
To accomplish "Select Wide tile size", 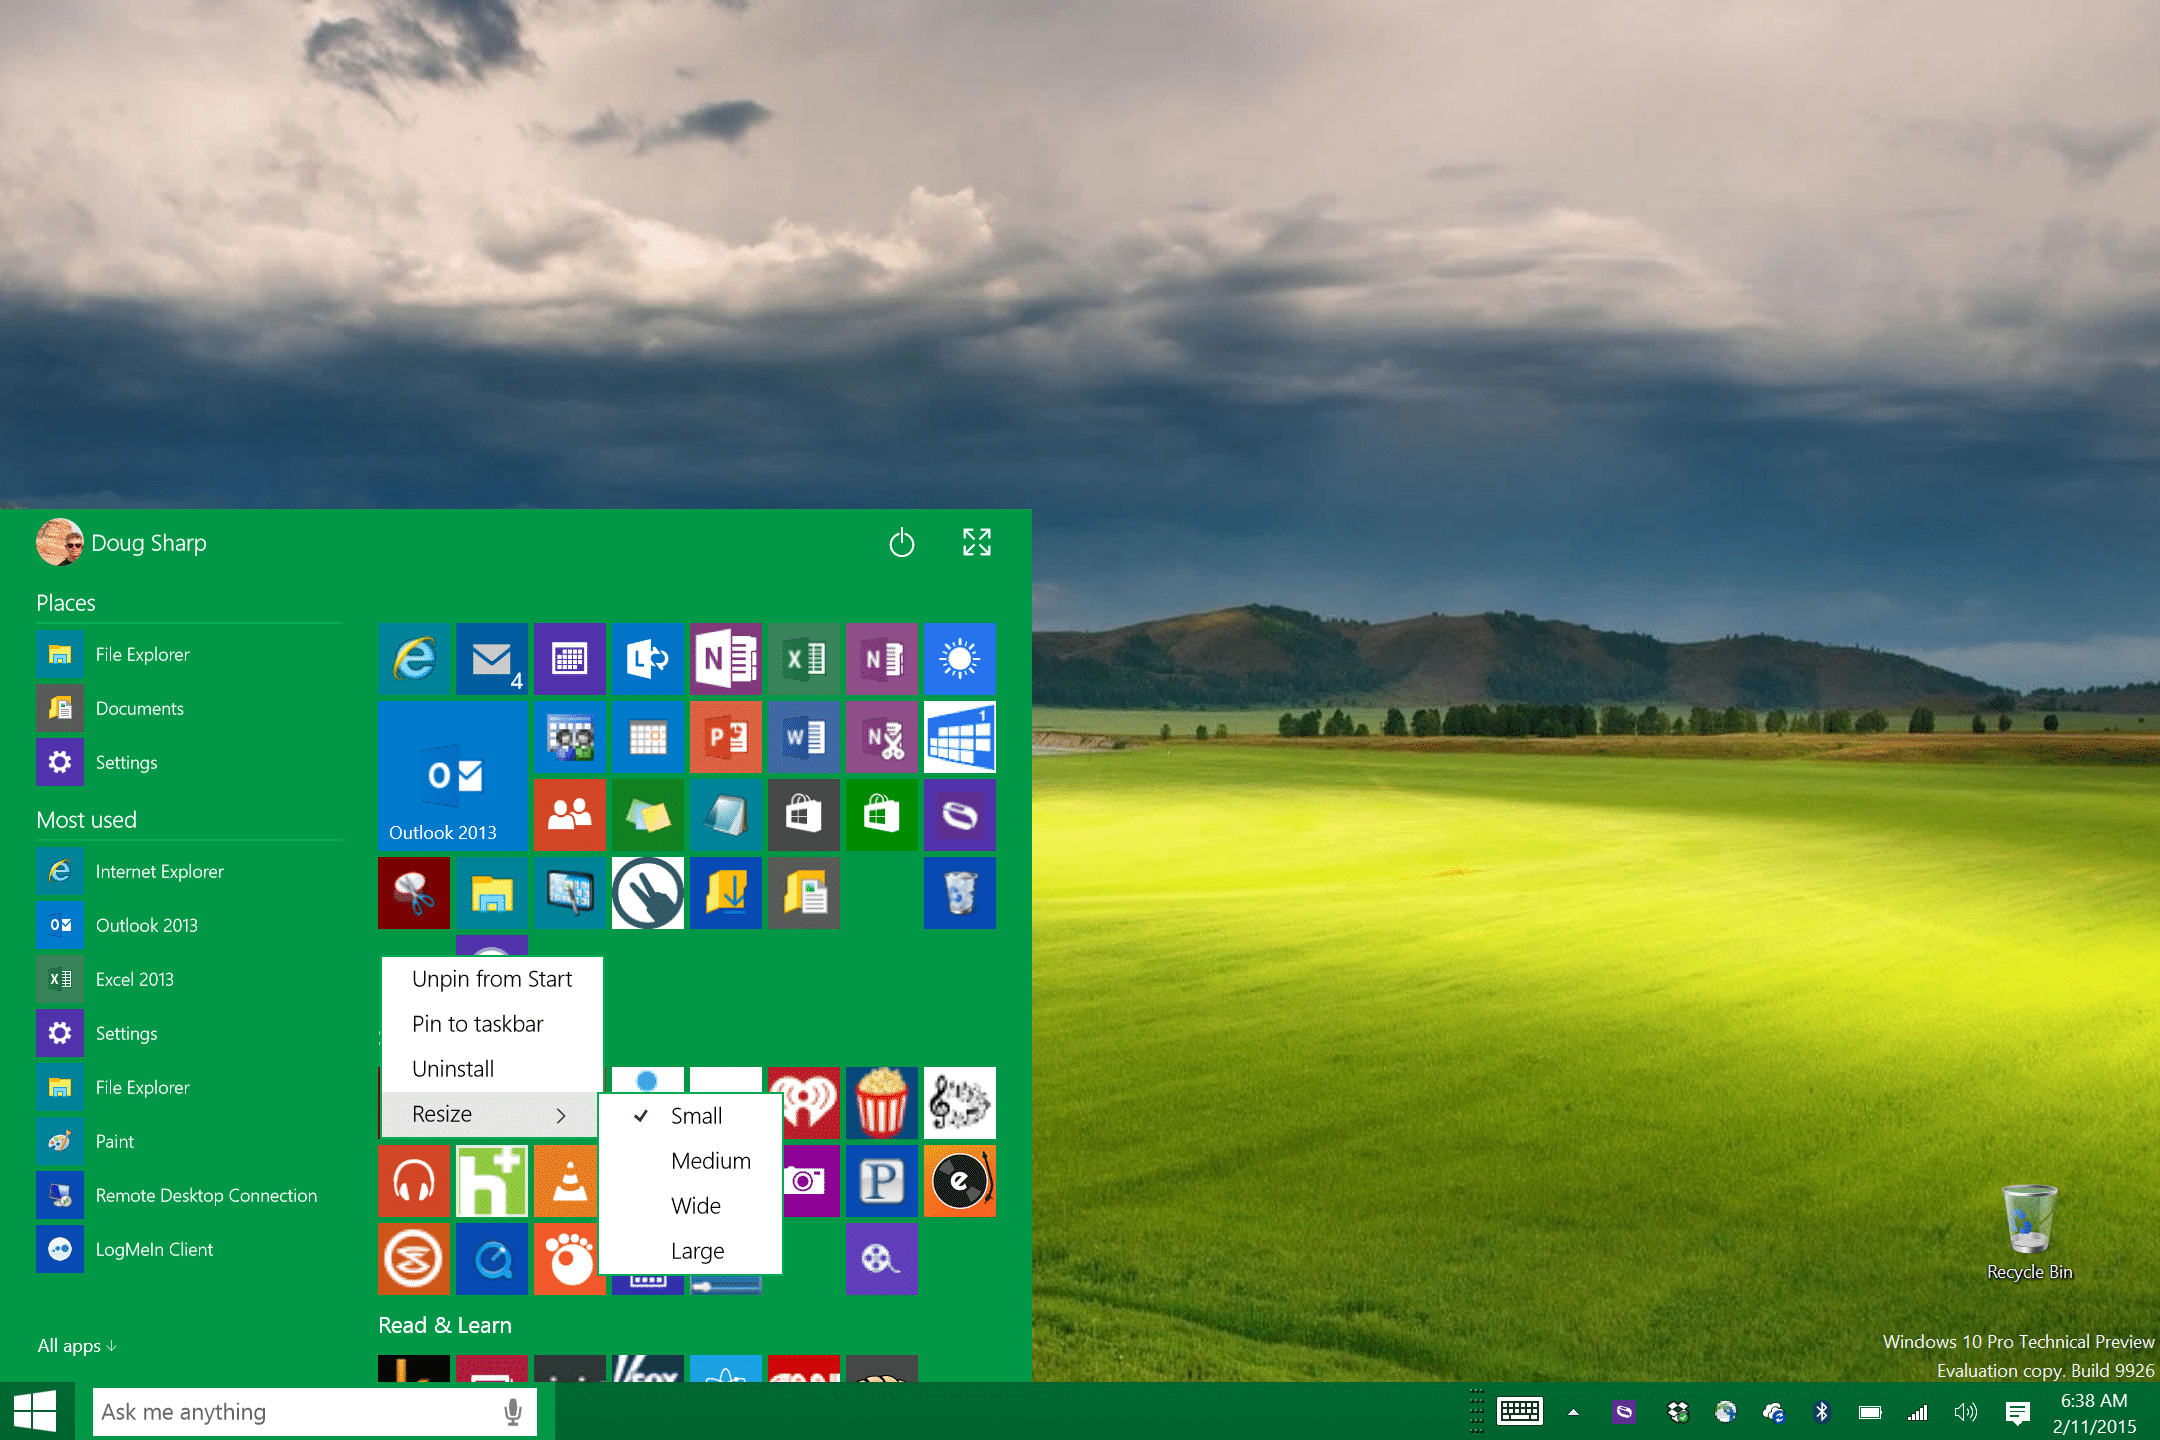I will tap(690, 1206).
